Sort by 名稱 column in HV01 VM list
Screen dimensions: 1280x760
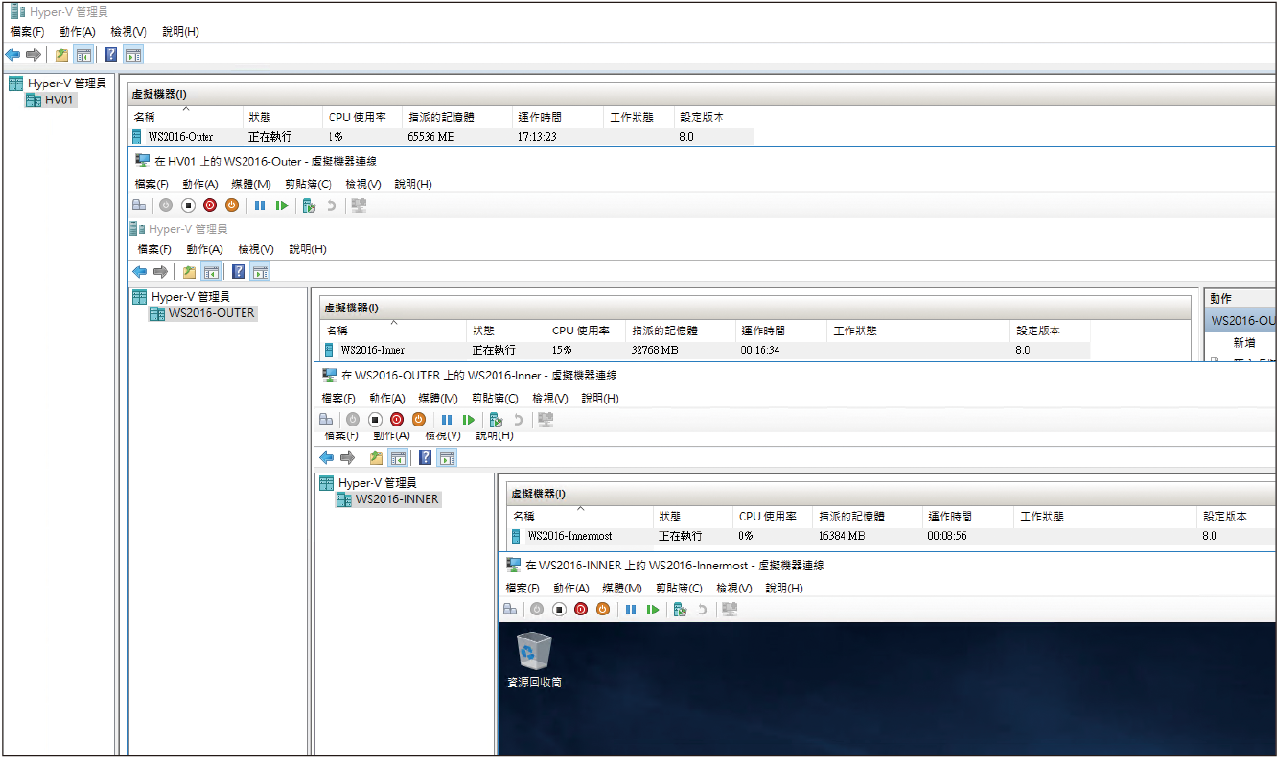[186, 117]
